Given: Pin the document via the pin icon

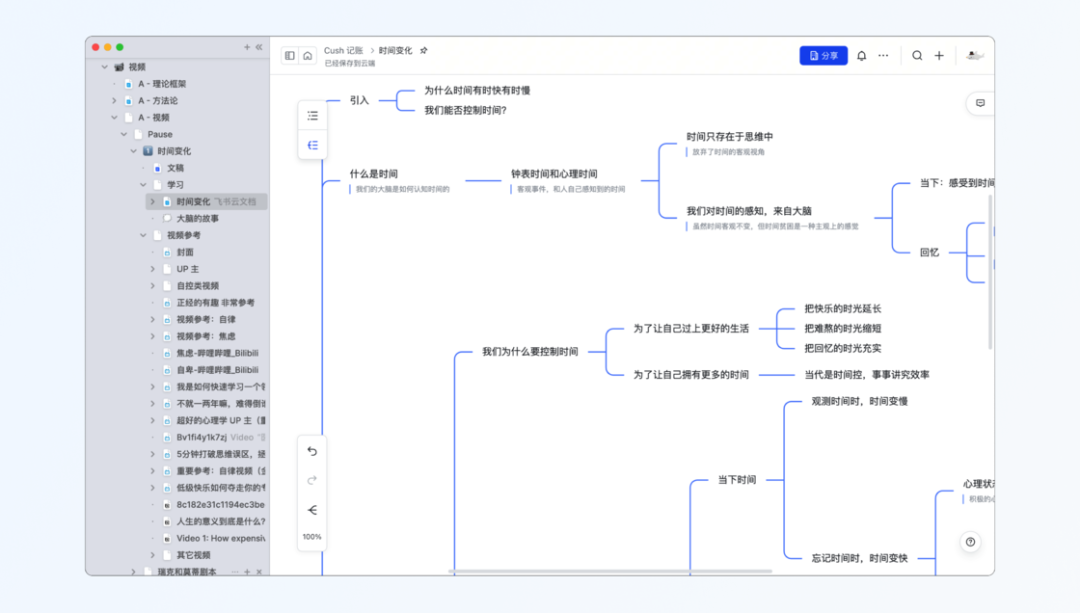Looking at the screenshot, I should click(424, 50).
